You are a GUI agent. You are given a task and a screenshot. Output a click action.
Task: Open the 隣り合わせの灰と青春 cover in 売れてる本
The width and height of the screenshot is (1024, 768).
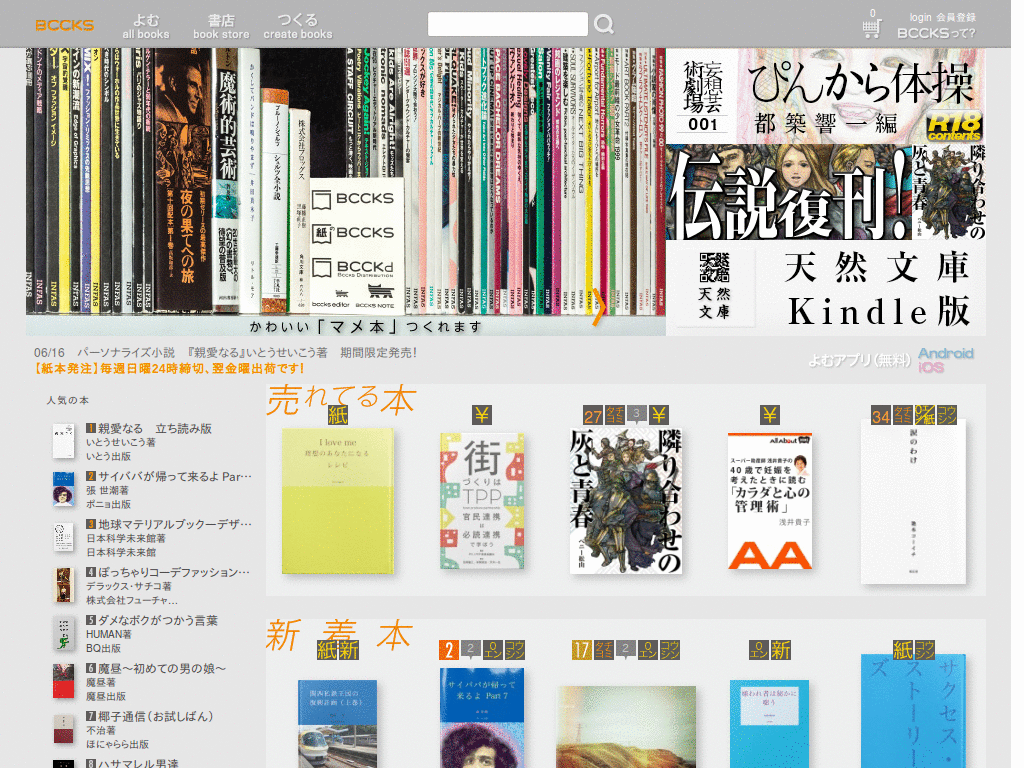click(626, 501)
